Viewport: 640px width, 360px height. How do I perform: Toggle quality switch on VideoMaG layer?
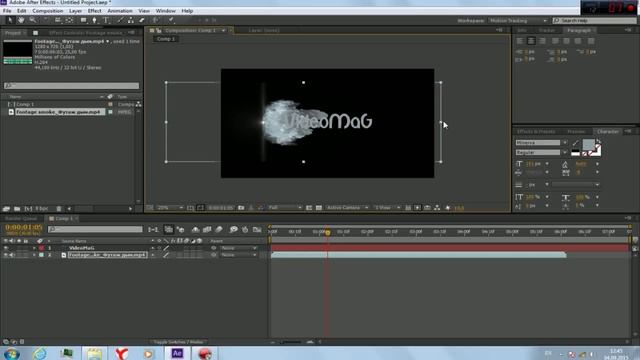166,248
